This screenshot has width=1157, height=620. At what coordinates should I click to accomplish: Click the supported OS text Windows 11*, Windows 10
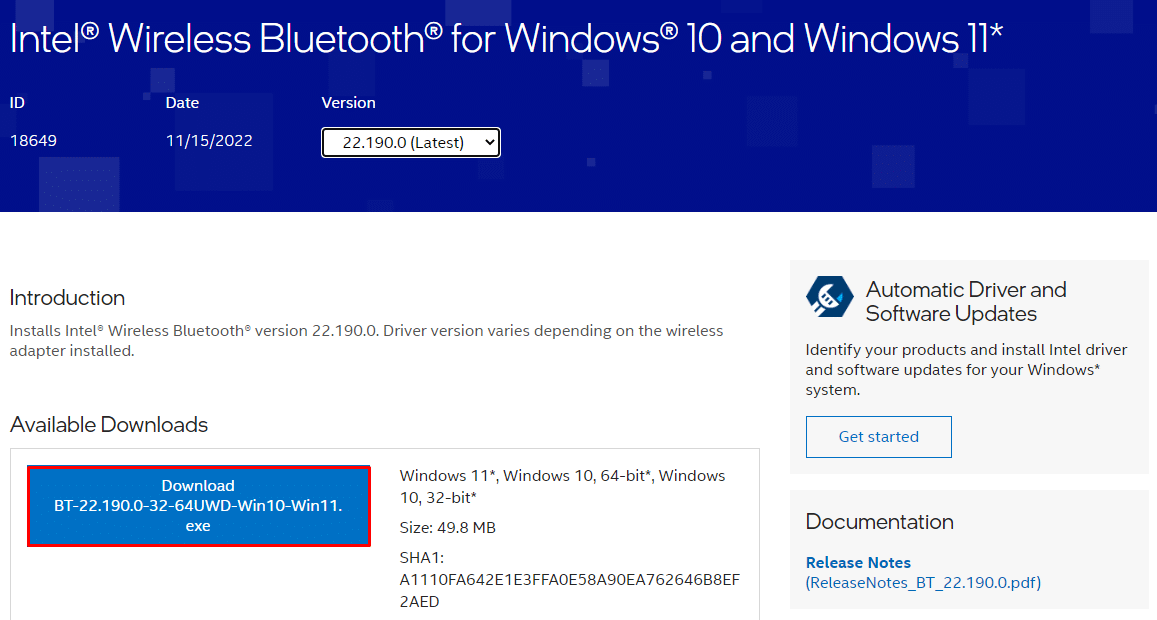(562, 486)
